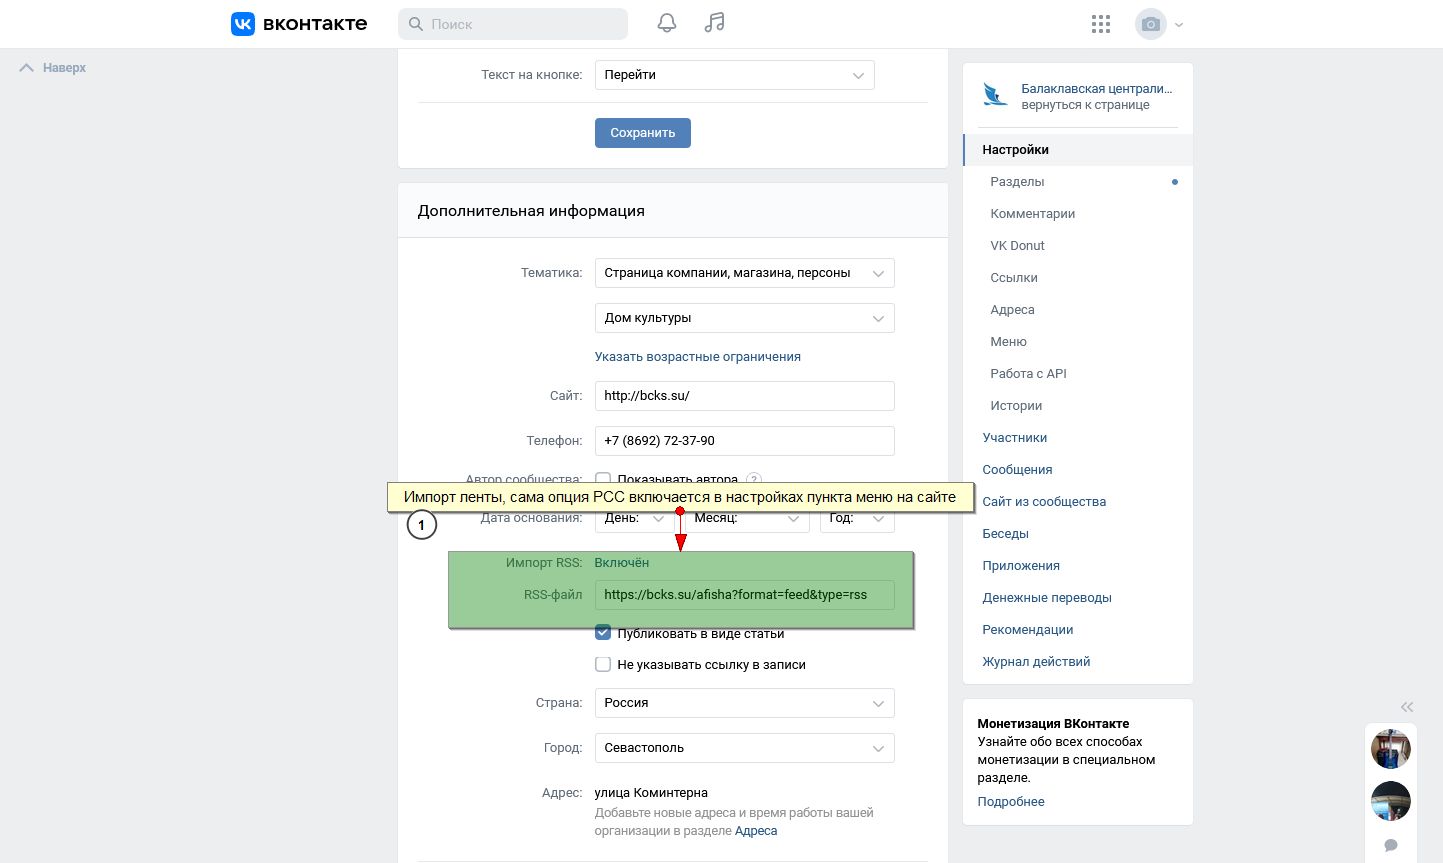
Task: Open 'Разделы' in settings menu
Action: 1017,182
